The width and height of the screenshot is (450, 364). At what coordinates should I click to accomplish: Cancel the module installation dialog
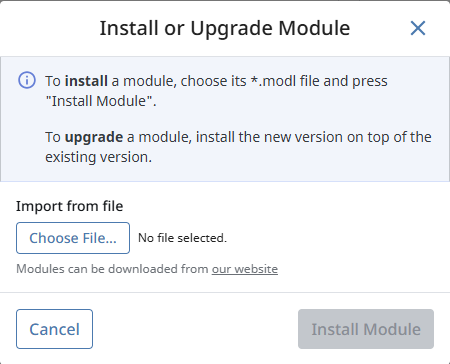click(x=54, y=329)
